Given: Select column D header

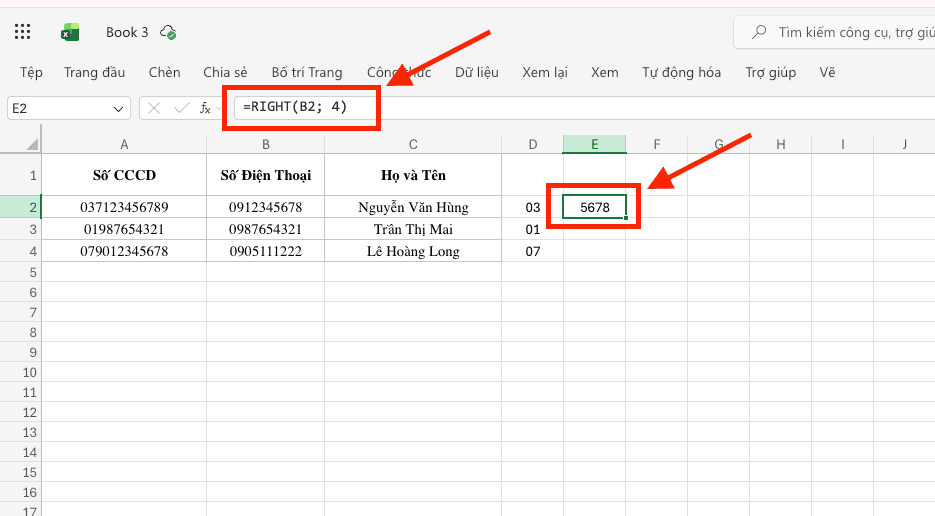Looking at the screenshot, I should (x=532, y=144).
